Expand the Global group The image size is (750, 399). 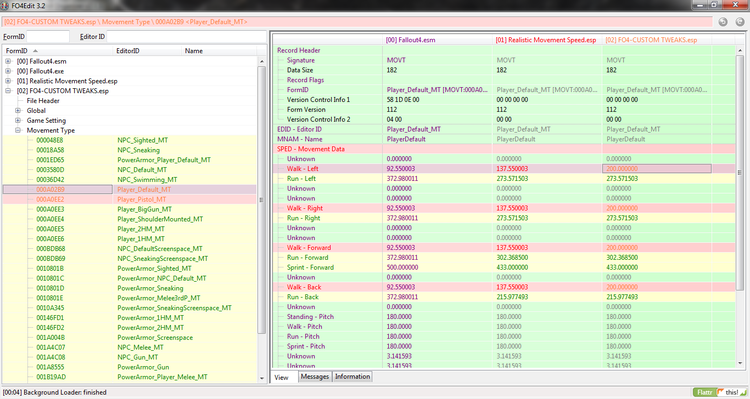pyautogui.click(x=18, y=111)
